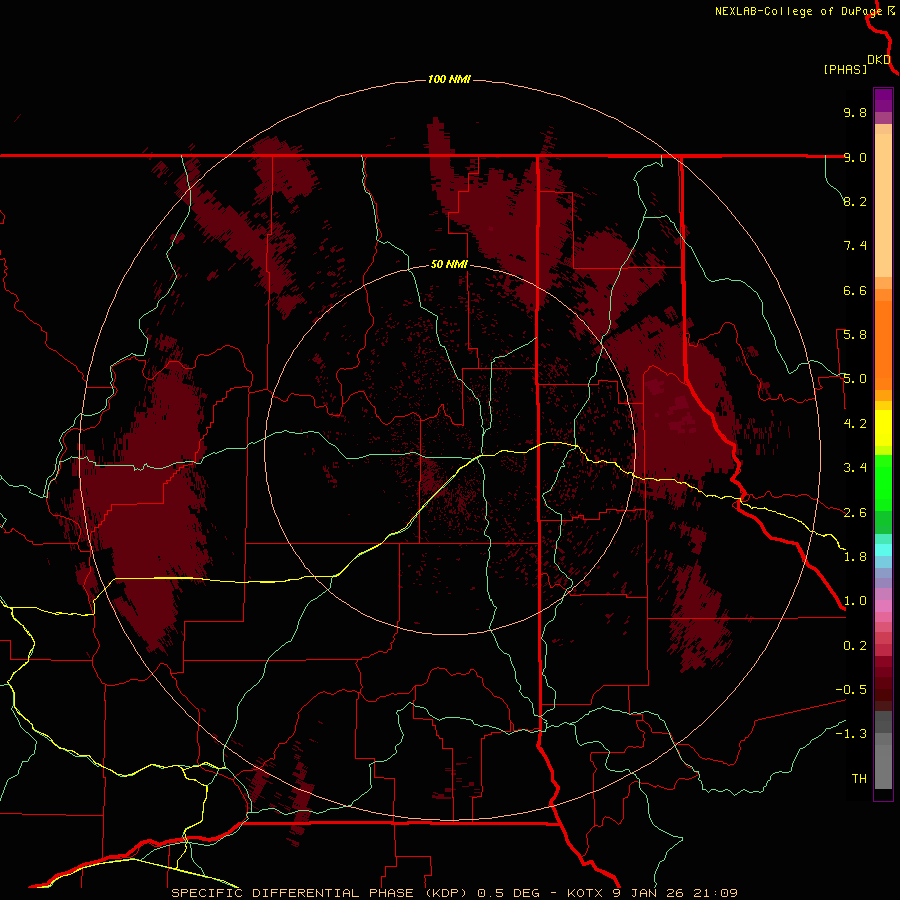Image resolution: width=900 pixels, height=900 pixels.
Task: Click the 2.6 scale value
Action: [855, 512]
